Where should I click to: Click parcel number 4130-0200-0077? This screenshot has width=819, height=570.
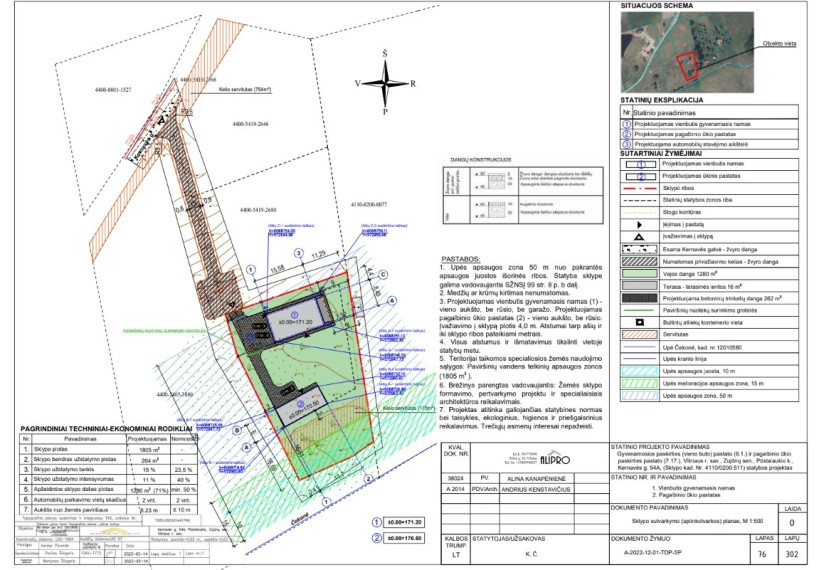pyautogui.click(x=369, y=205)
